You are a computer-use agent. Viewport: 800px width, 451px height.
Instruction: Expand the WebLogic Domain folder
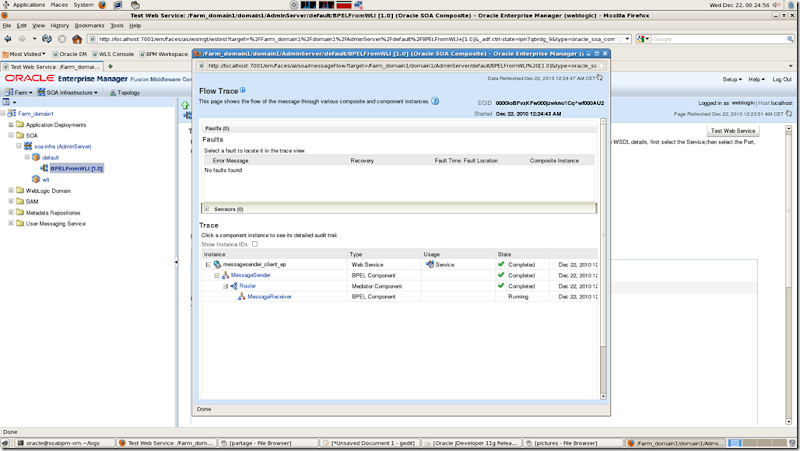(x=11, y=190)
